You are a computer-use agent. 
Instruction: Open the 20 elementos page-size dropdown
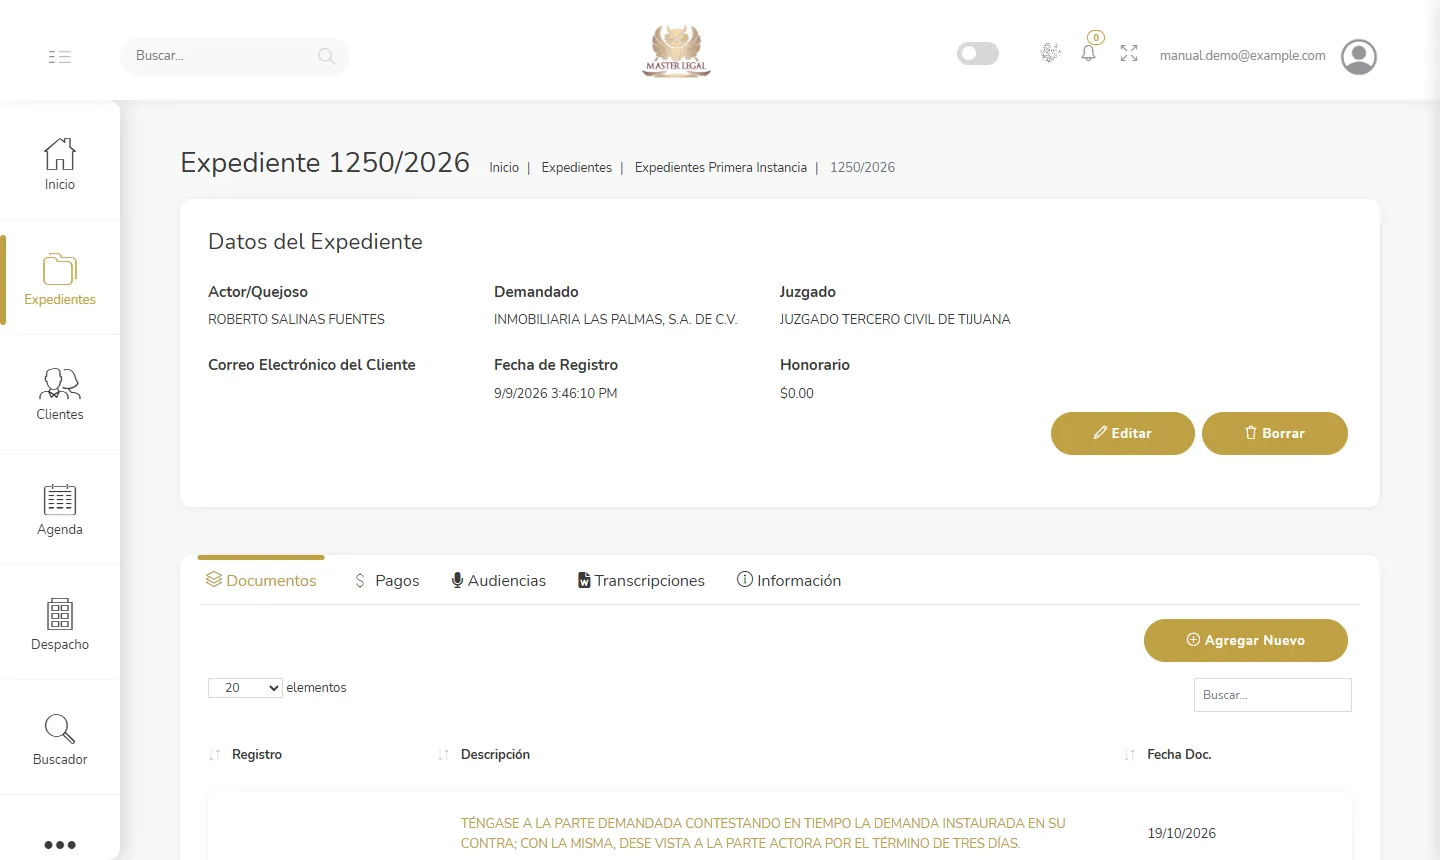pyautogui.click(x=245, y=688)
